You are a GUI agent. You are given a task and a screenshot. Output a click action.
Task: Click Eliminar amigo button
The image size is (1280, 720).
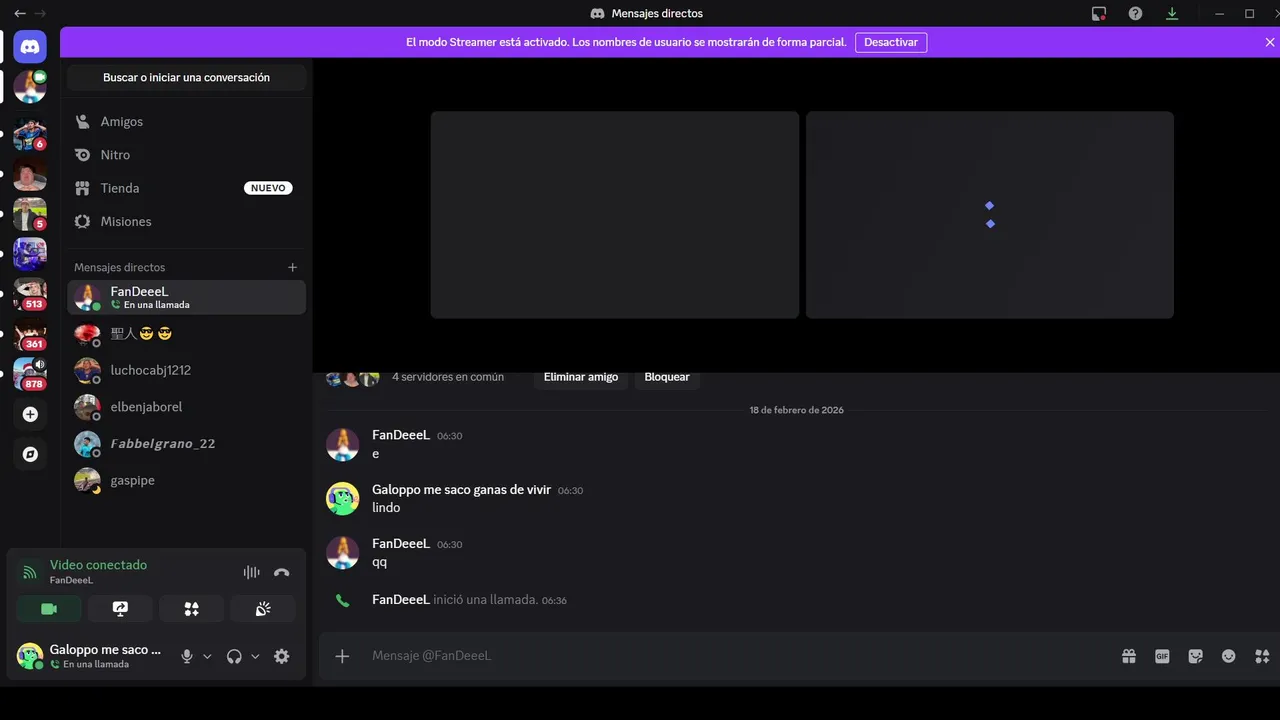click(x=581, y=377)
